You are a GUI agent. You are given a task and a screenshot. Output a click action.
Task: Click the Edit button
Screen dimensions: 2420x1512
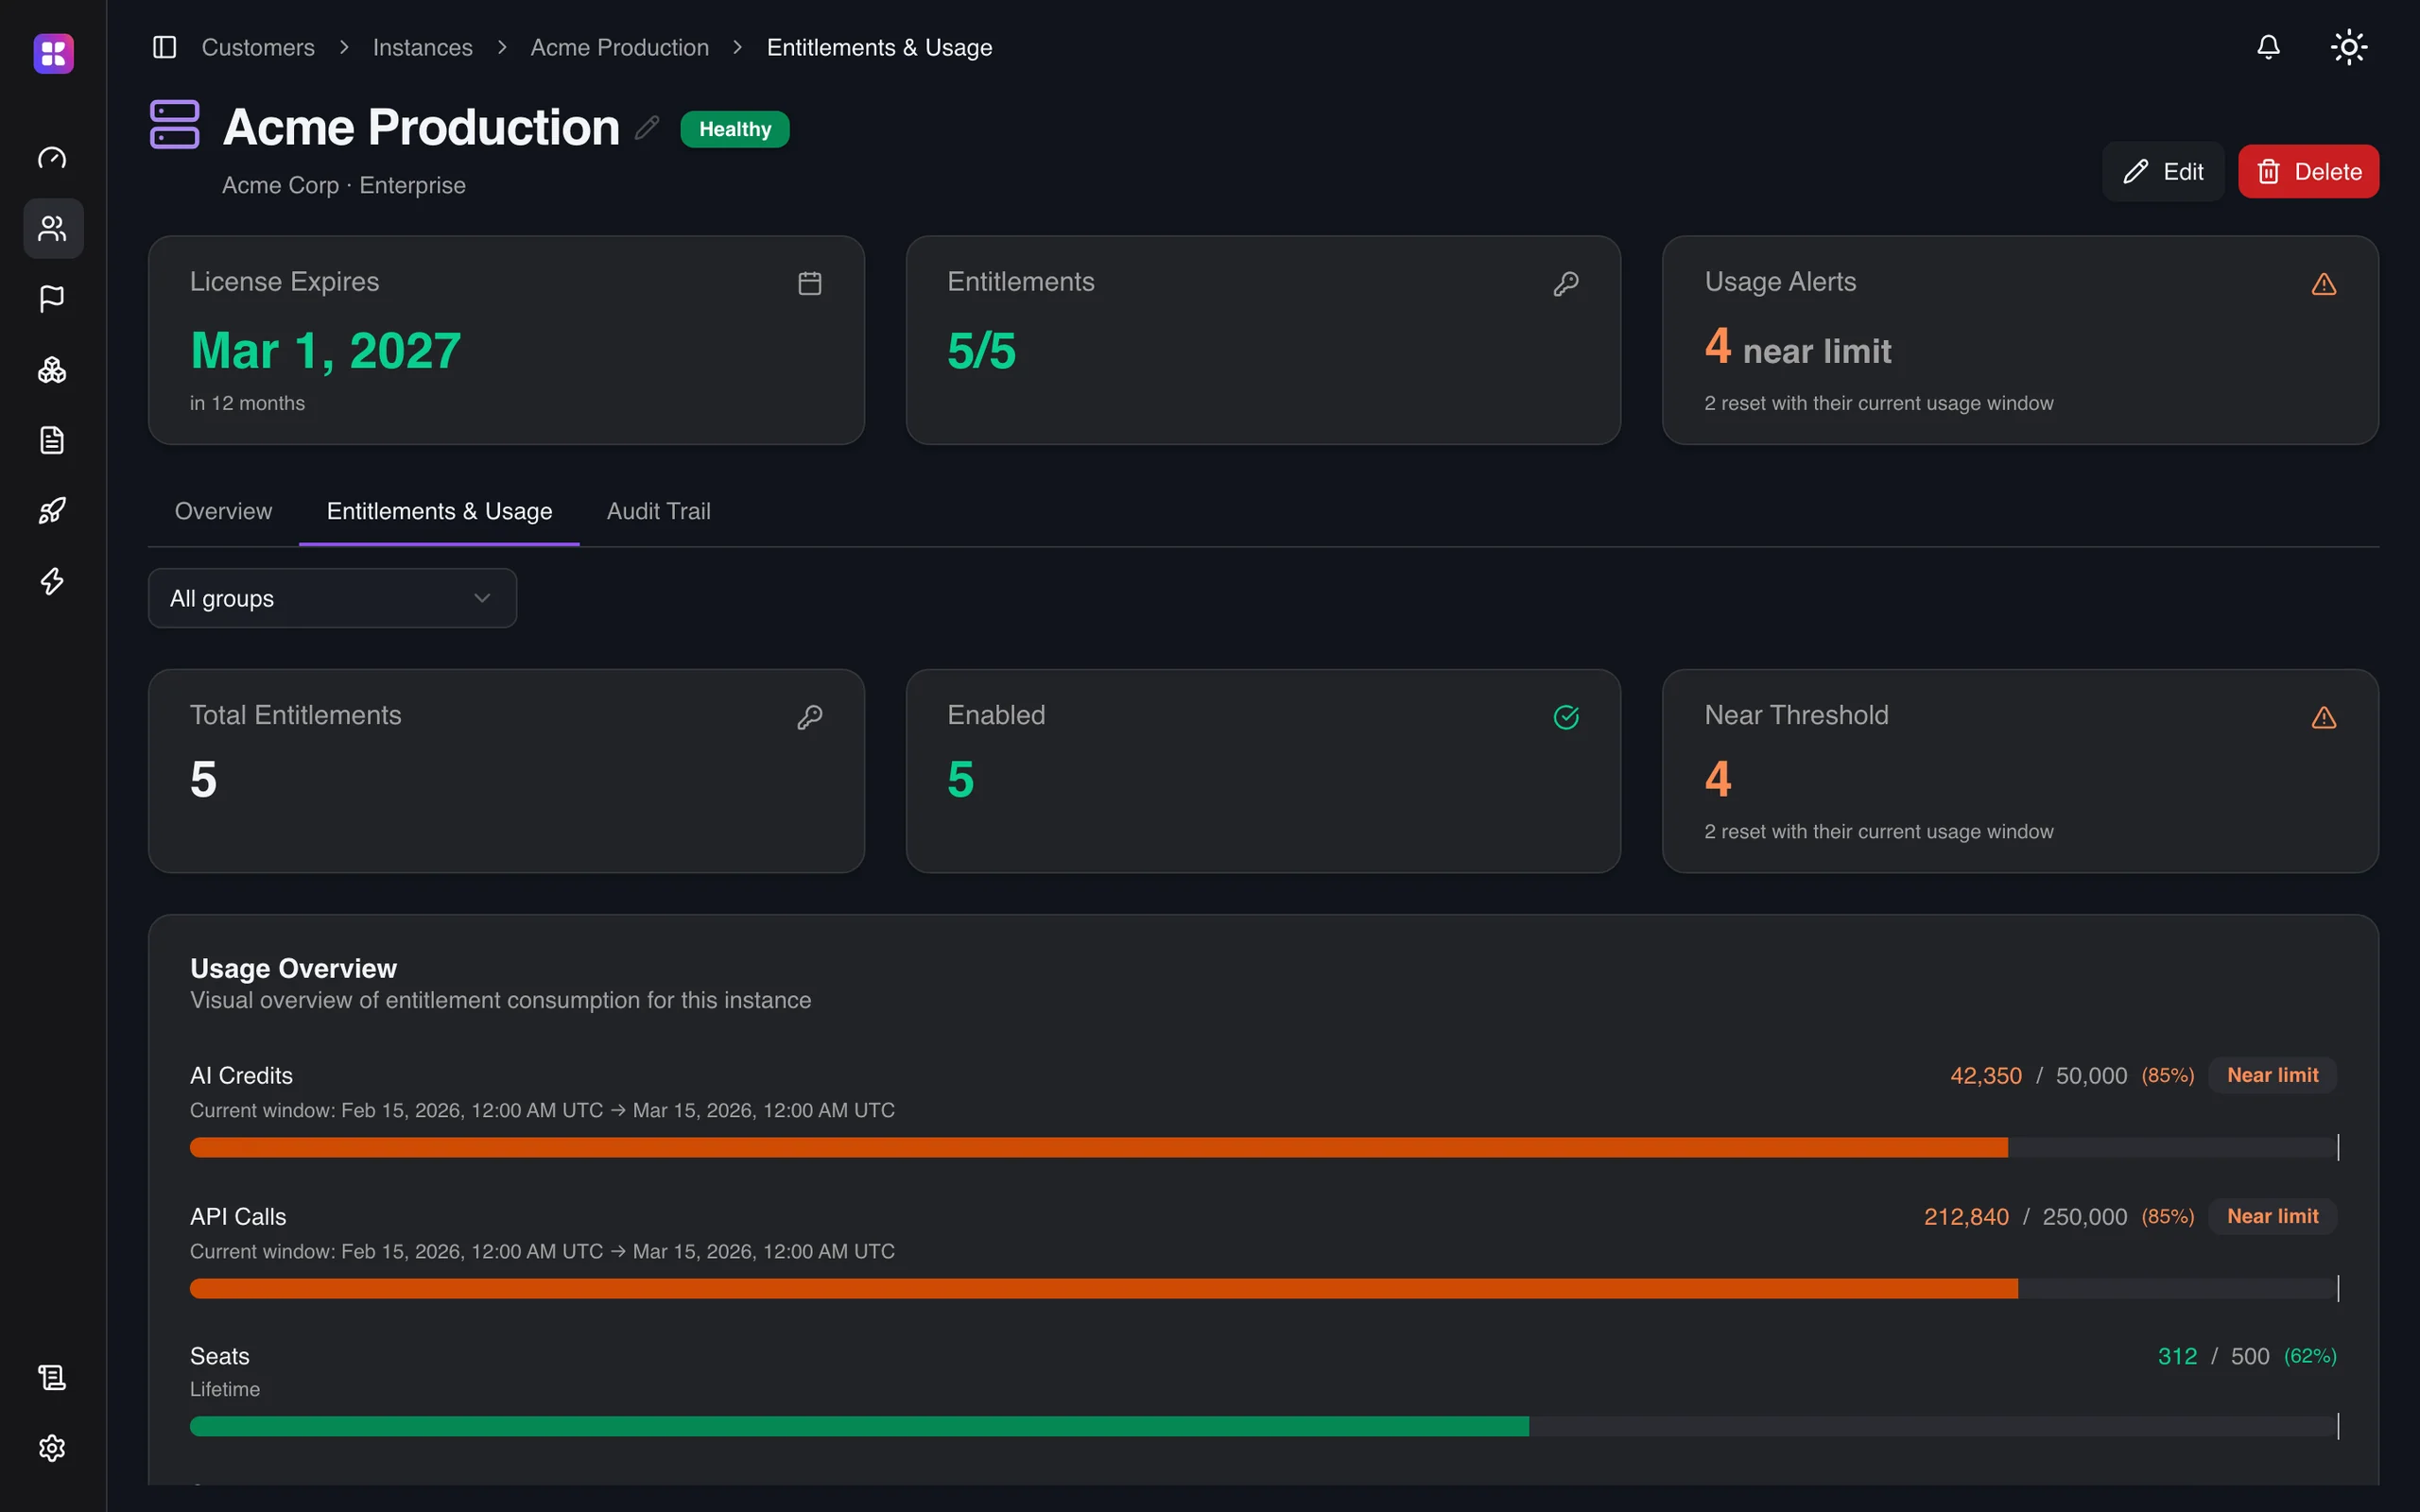[x=2162, y=171]
